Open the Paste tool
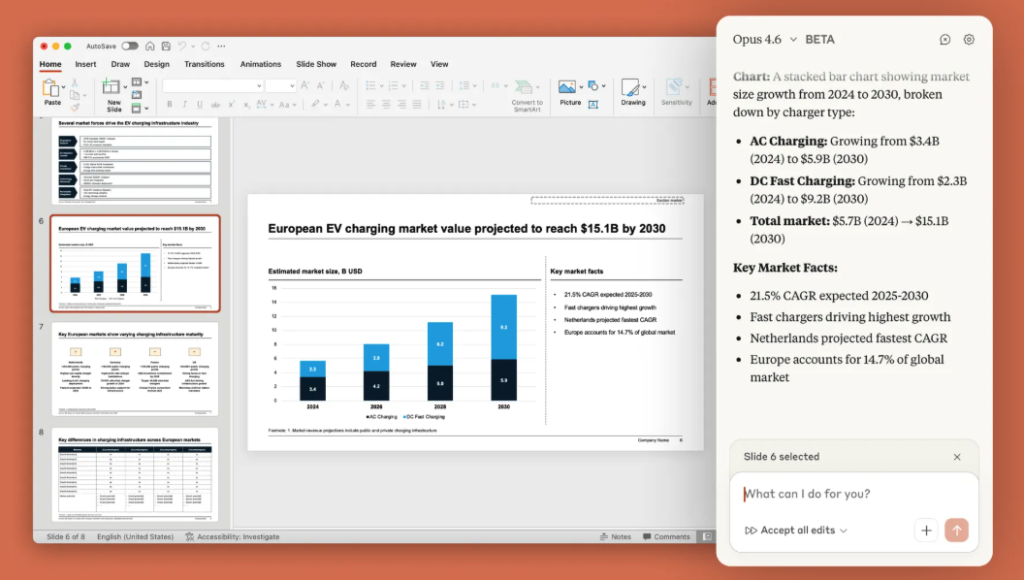The width and height of the screenshot is (1024, 580). 52,90
